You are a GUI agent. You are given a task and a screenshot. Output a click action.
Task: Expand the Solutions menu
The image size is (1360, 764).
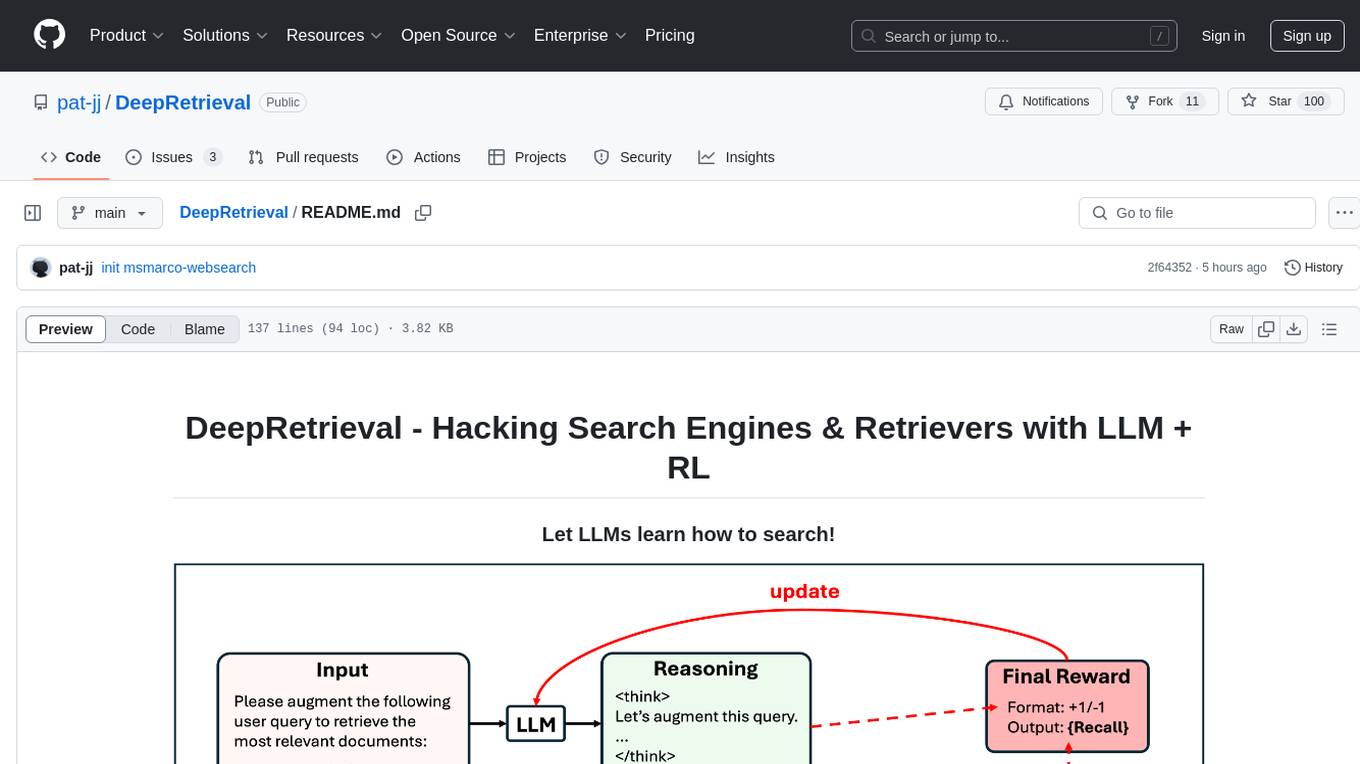225,35
